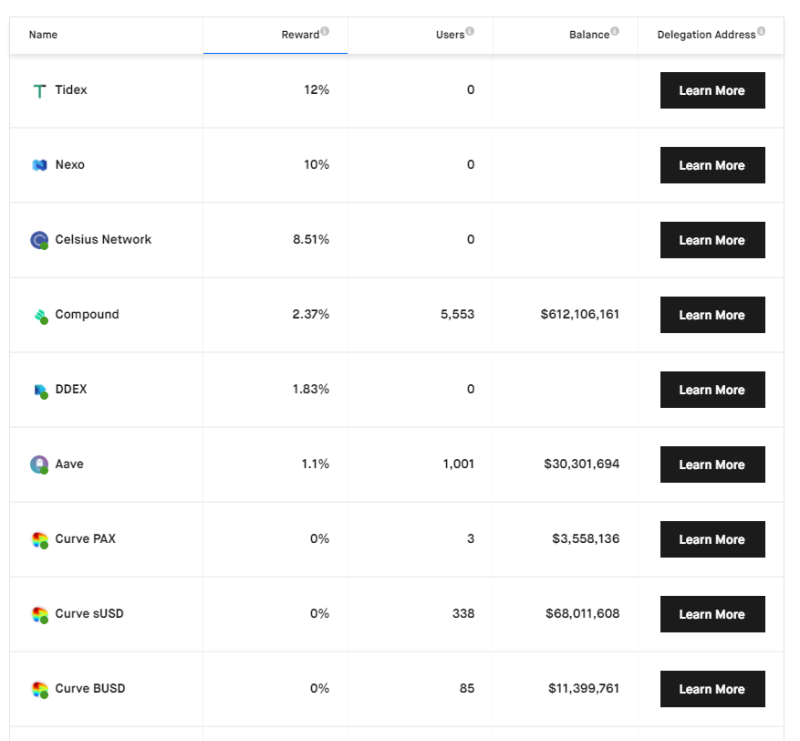Screen dimensions: 800x741
Task: Click the Balance column info icon
Action: (x=615, y=31)
